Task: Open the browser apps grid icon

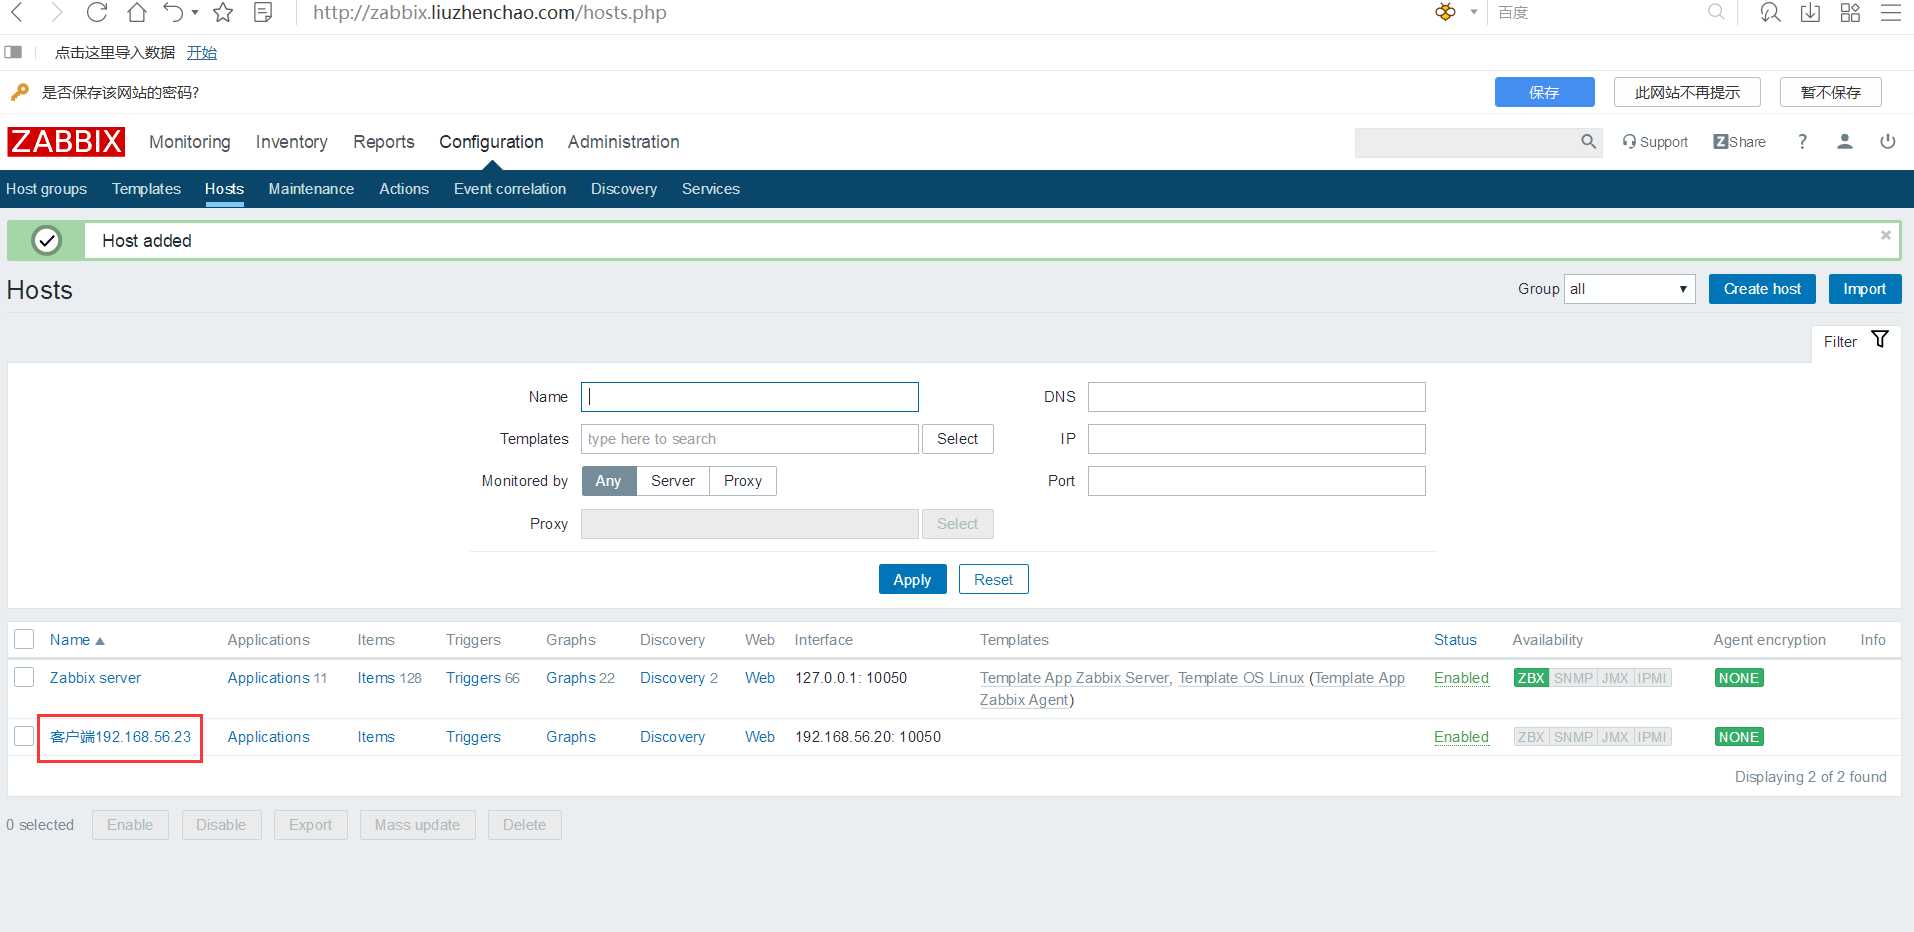Action: 1850,12
